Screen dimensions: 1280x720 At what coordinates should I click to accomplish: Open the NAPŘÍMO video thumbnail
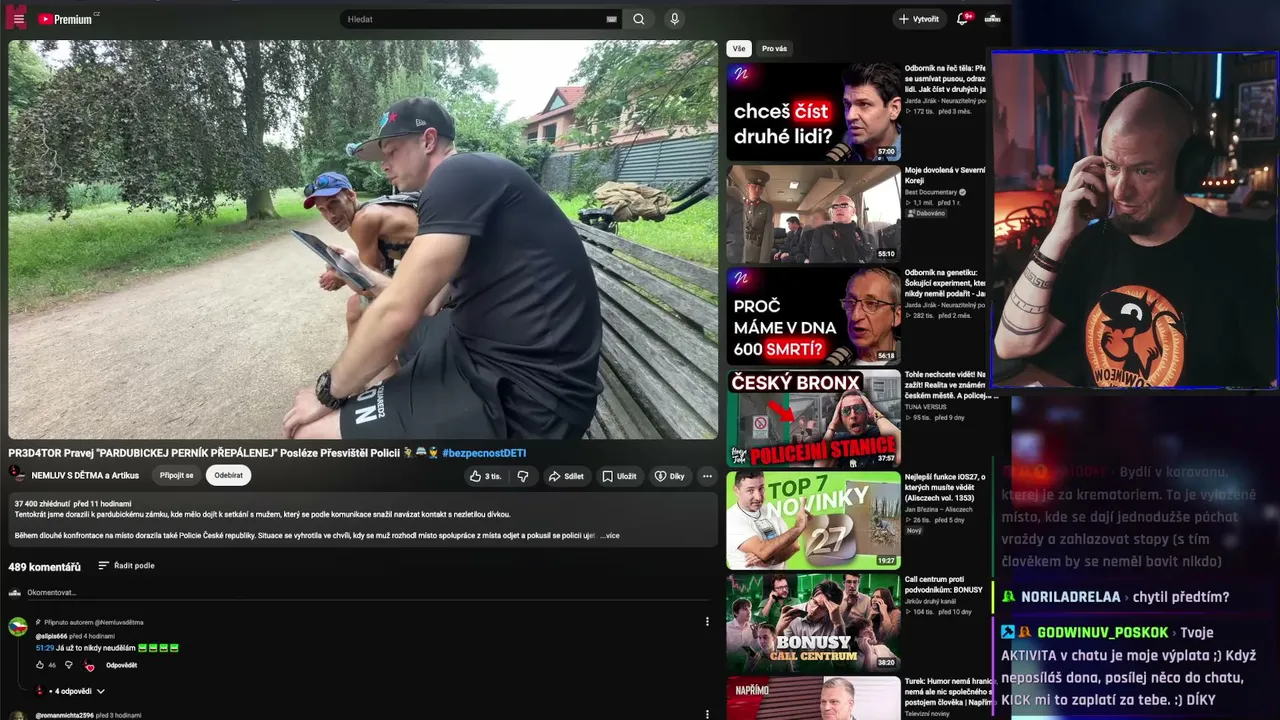pos(813,698)
